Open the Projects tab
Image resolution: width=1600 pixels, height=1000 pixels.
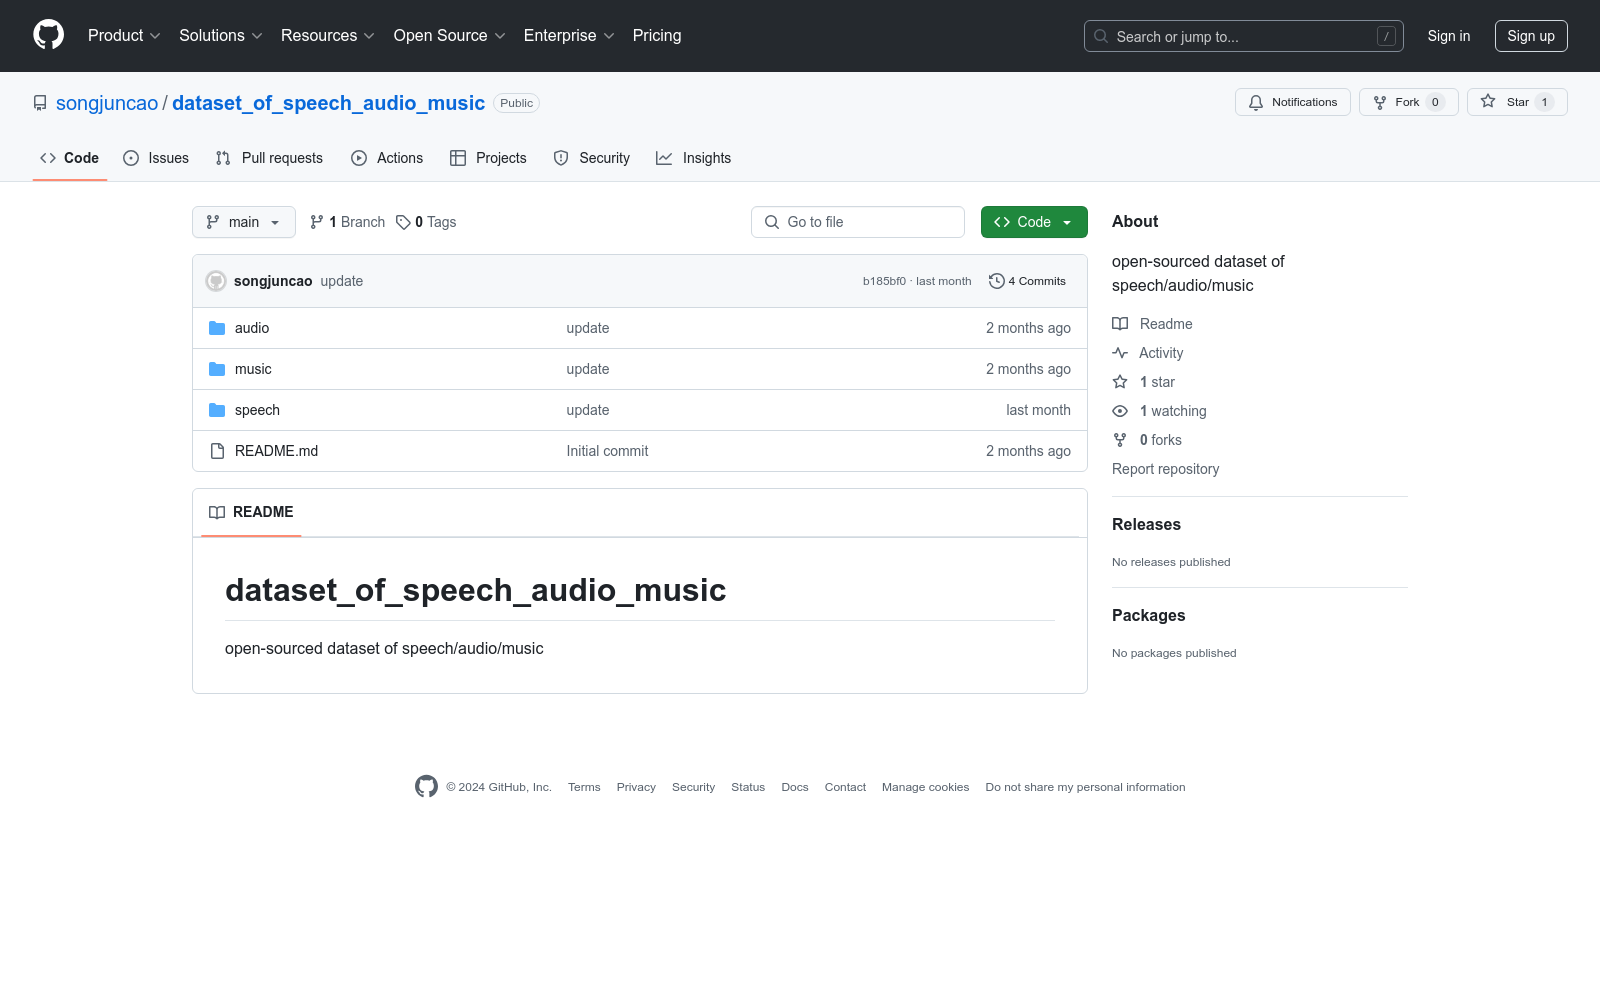pyautogui.click(x=488, y=158)
